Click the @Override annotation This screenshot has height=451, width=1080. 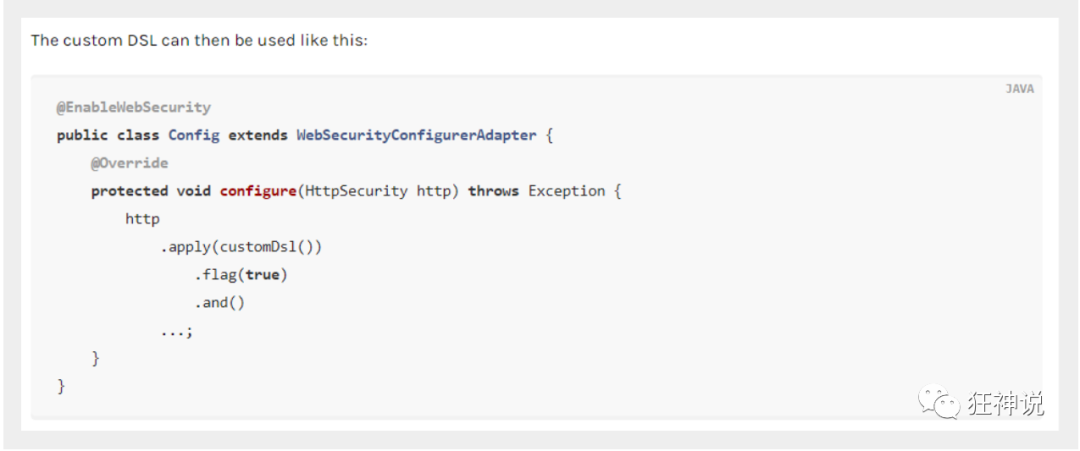(x=129, y=163)
